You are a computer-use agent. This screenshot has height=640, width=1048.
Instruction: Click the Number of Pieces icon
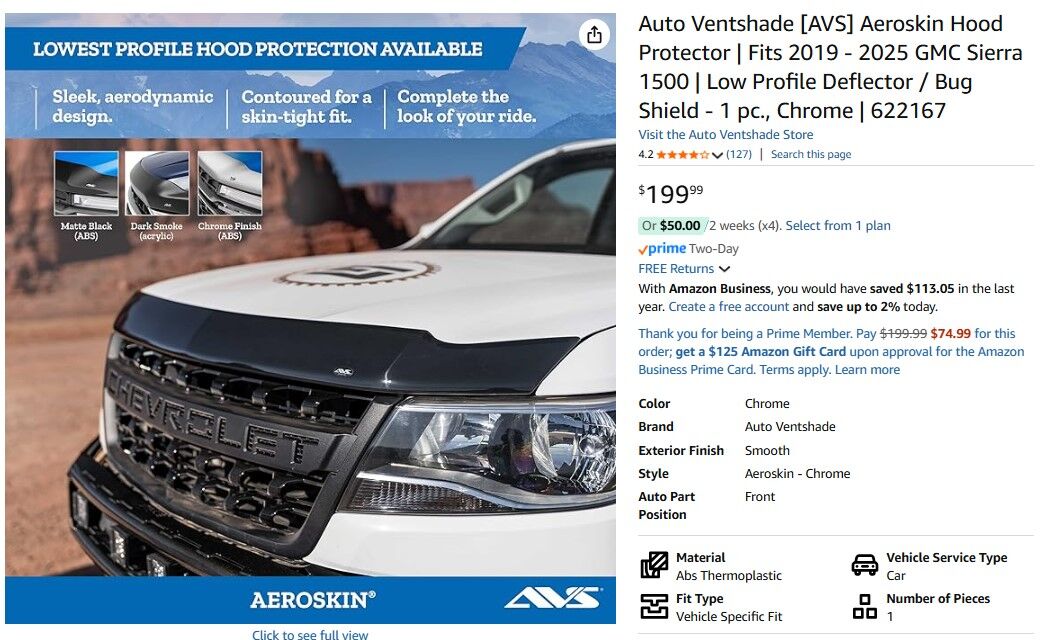pos(865,607)
